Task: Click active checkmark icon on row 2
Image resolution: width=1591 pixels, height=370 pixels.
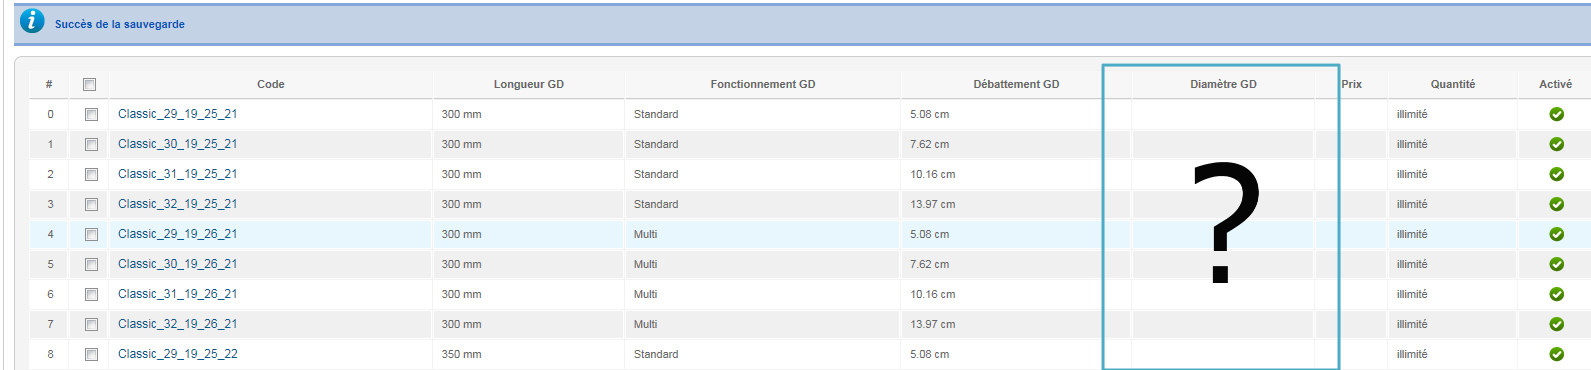Action: (1556, 174)
